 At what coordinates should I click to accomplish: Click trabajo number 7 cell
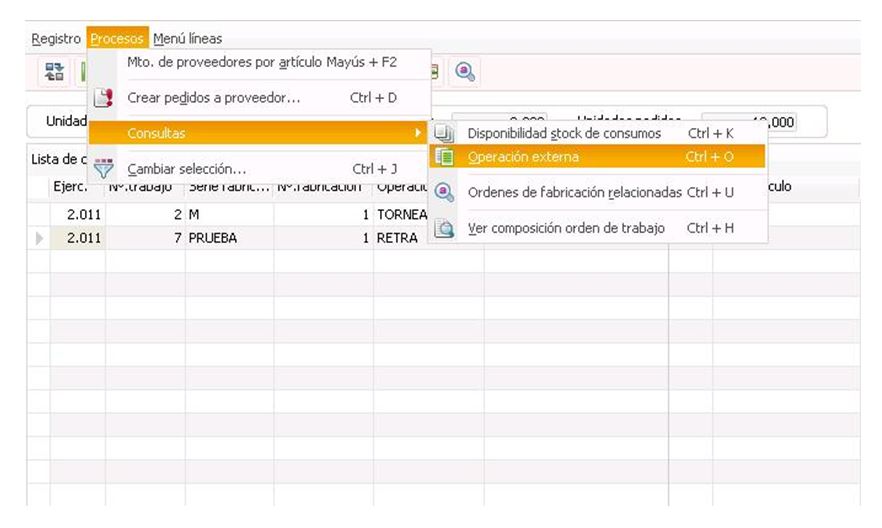click(x=145, y=238)
